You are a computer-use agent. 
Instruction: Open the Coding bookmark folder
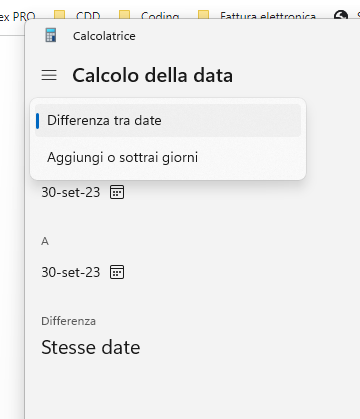pyautogui.click(x=149, y=16)
